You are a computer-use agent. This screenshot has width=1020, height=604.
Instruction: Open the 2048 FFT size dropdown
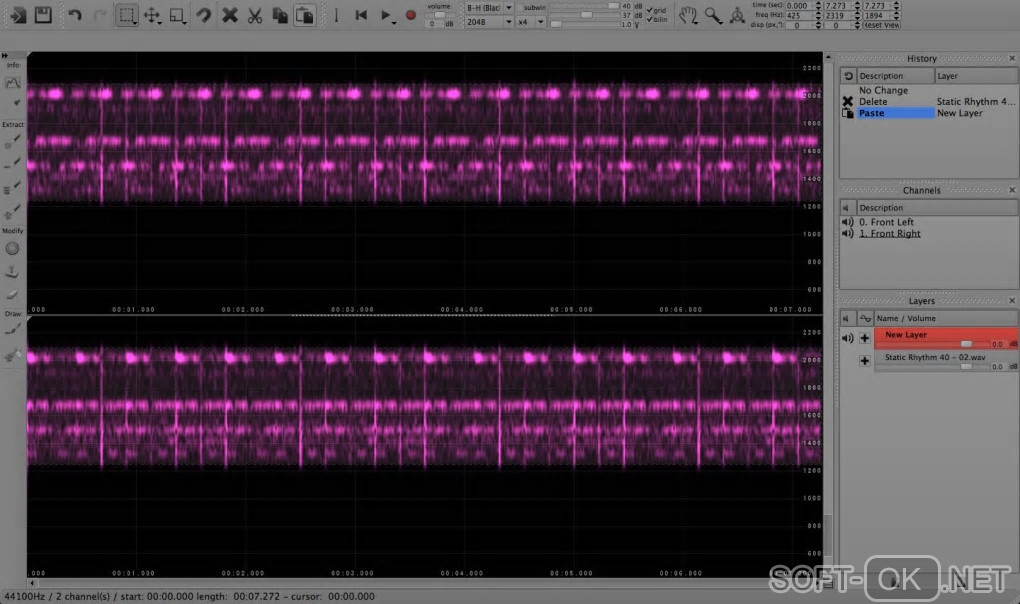click(489, 22)
